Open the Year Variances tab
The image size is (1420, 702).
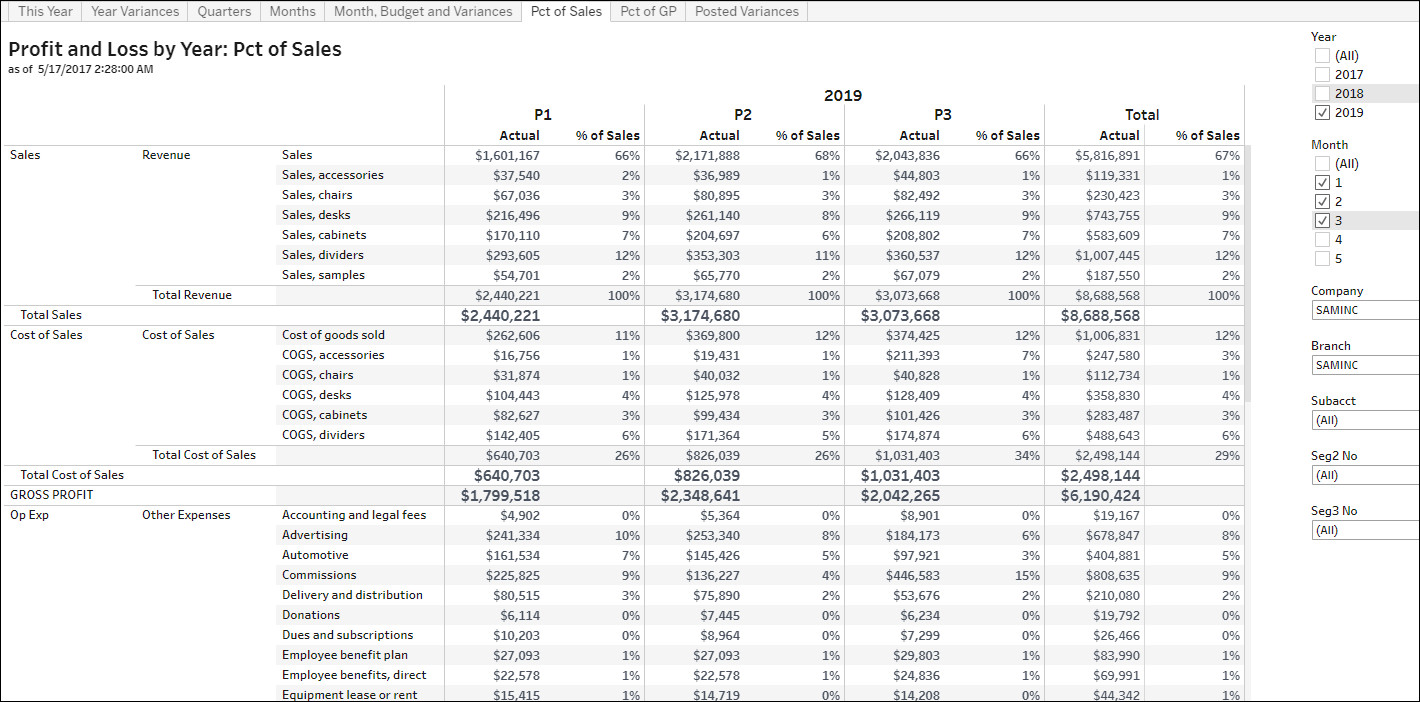click(x=135, y=12)
